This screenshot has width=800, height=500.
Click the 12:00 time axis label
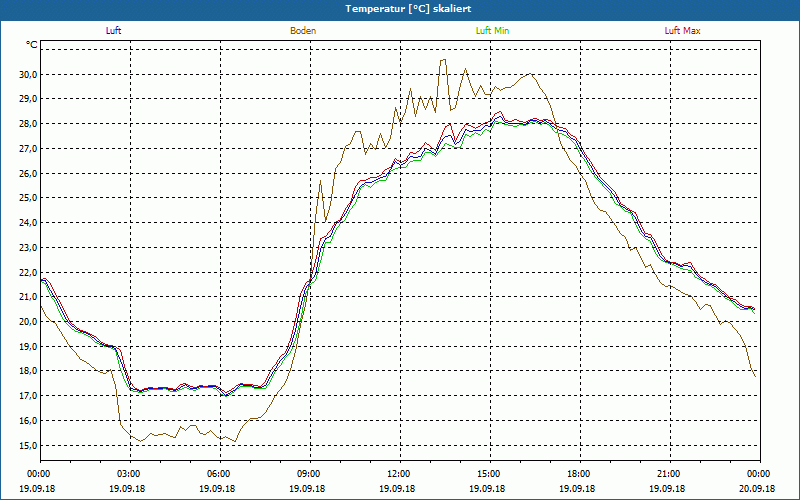coord(400,474)
